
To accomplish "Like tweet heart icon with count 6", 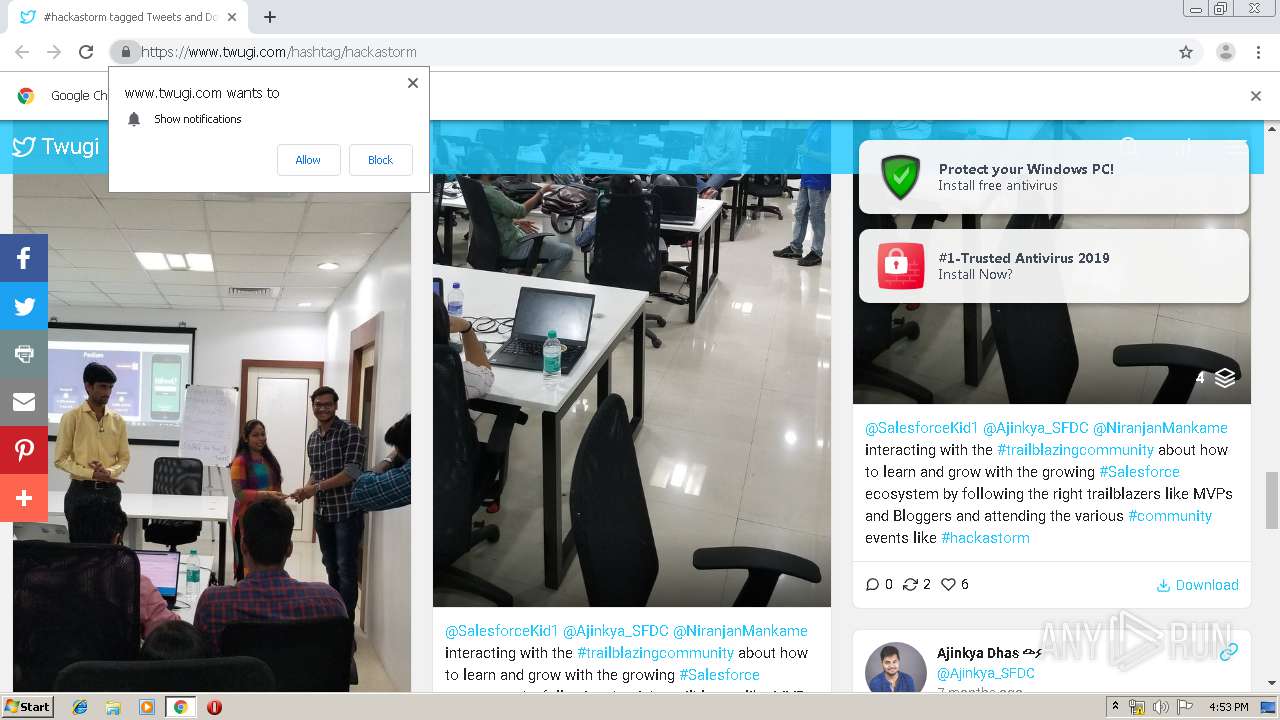I will (948, 585).
